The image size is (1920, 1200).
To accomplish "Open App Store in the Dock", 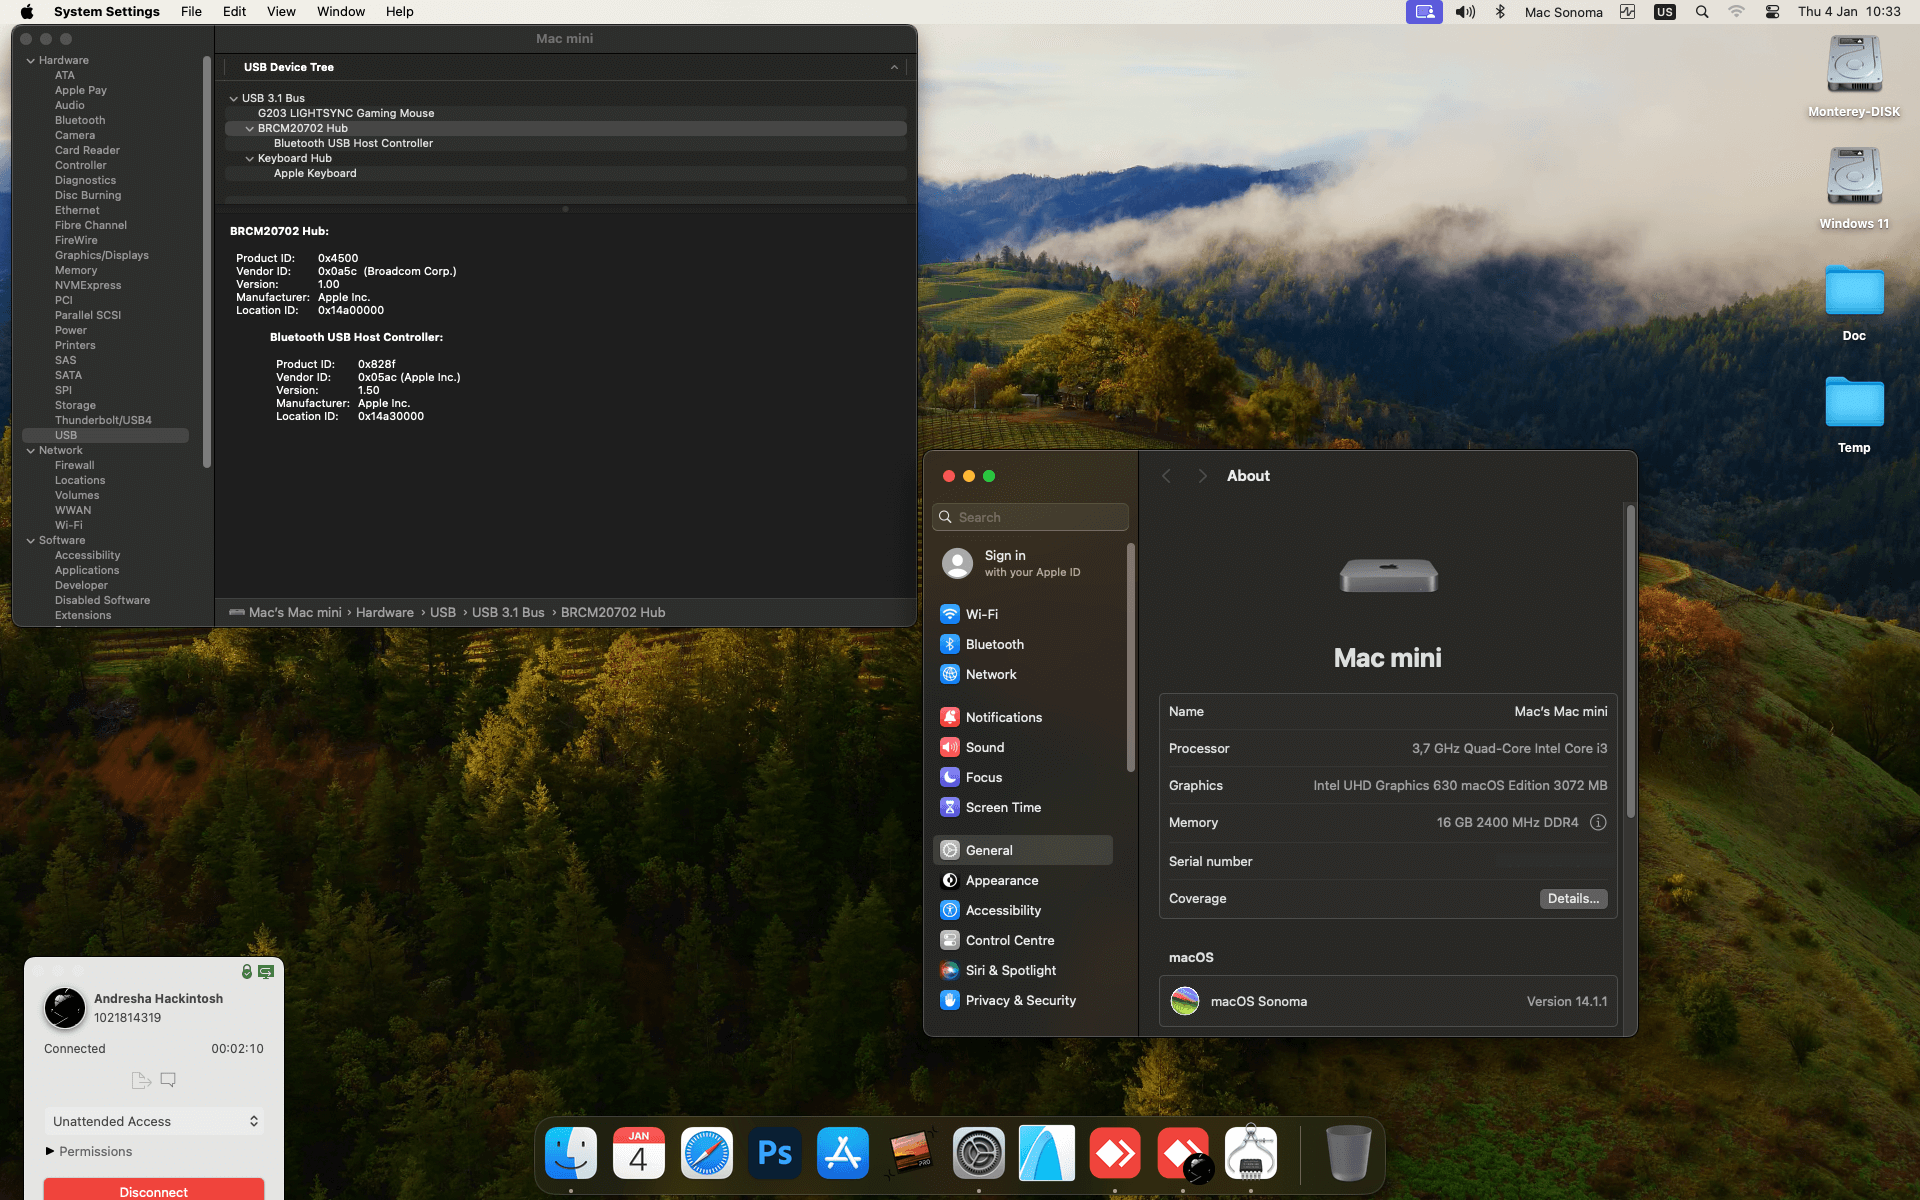I will pos(843,1153).
